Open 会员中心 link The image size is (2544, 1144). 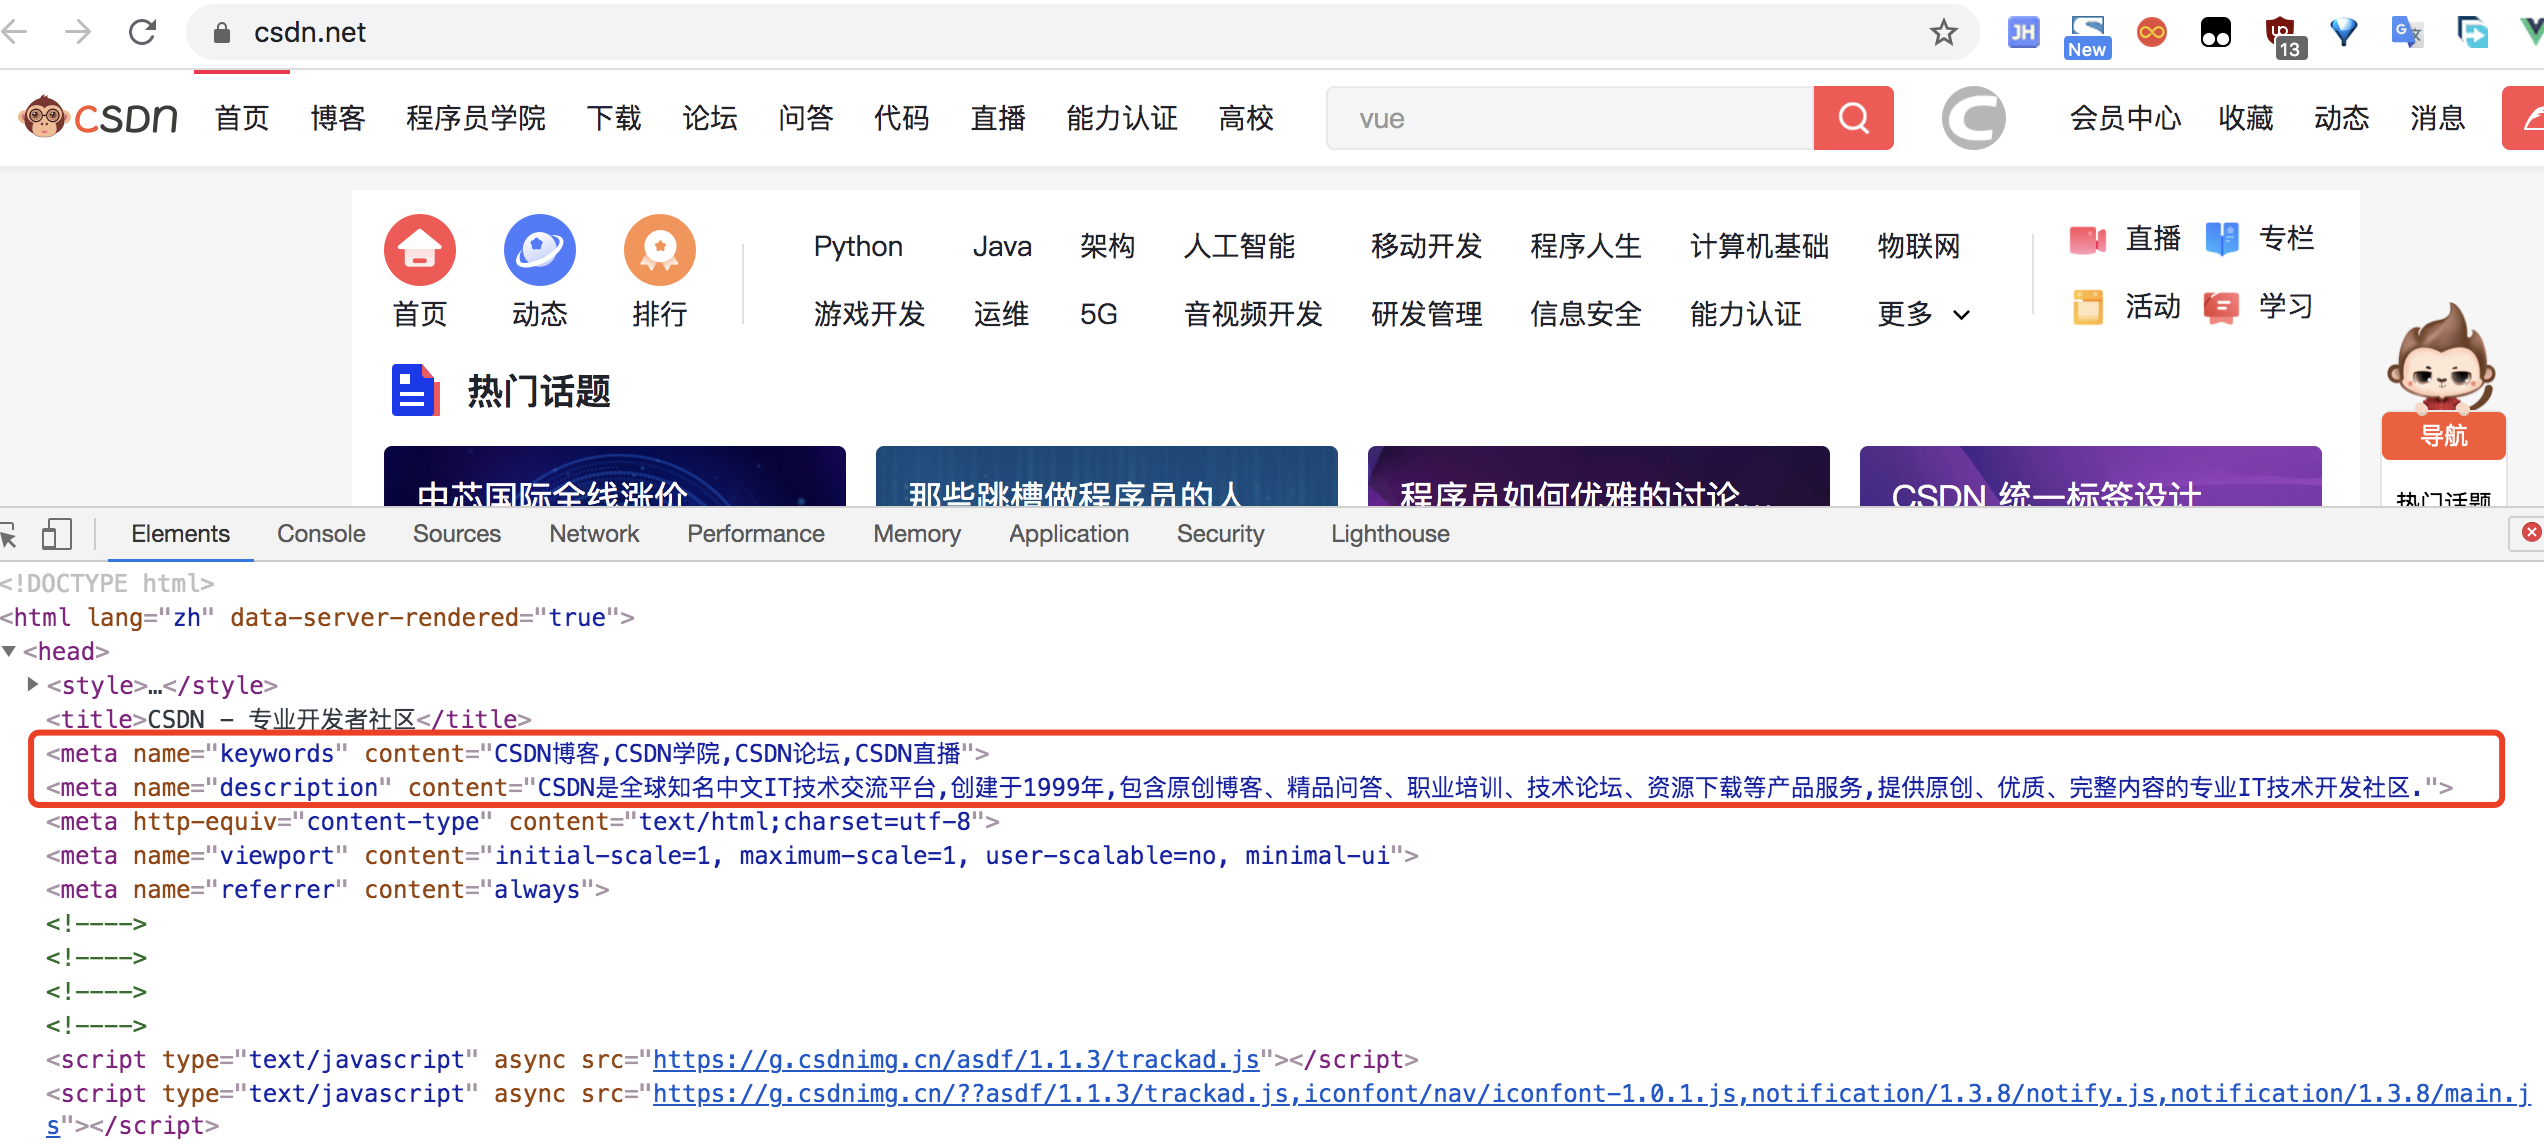pyautogui.click(x=2125, y=118)
